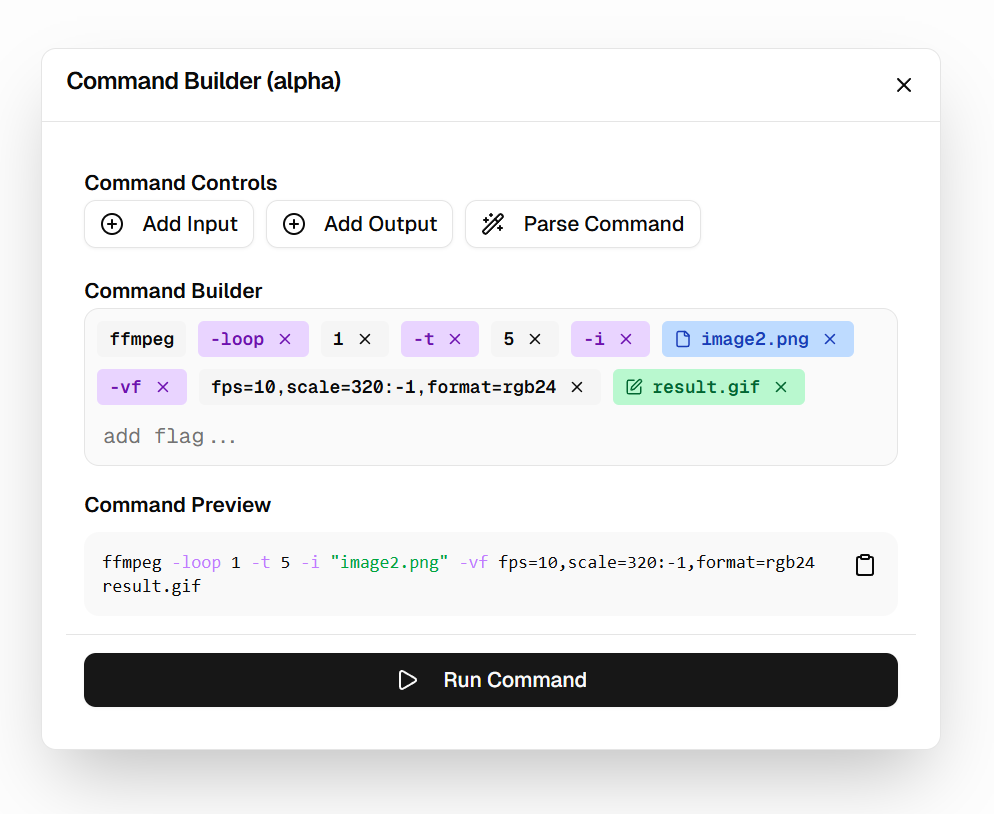Remove the result.gif output file
This screenshot has width=994, height=814.
(781, 388)
